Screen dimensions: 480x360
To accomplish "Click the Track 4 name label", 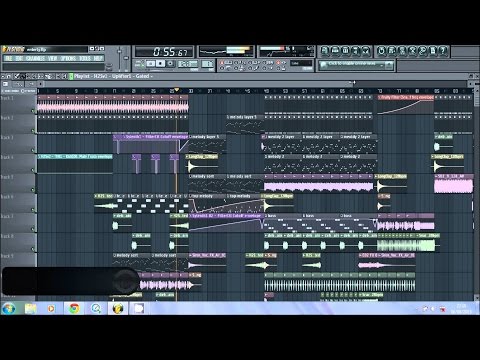I will click(x=7, y=157).
